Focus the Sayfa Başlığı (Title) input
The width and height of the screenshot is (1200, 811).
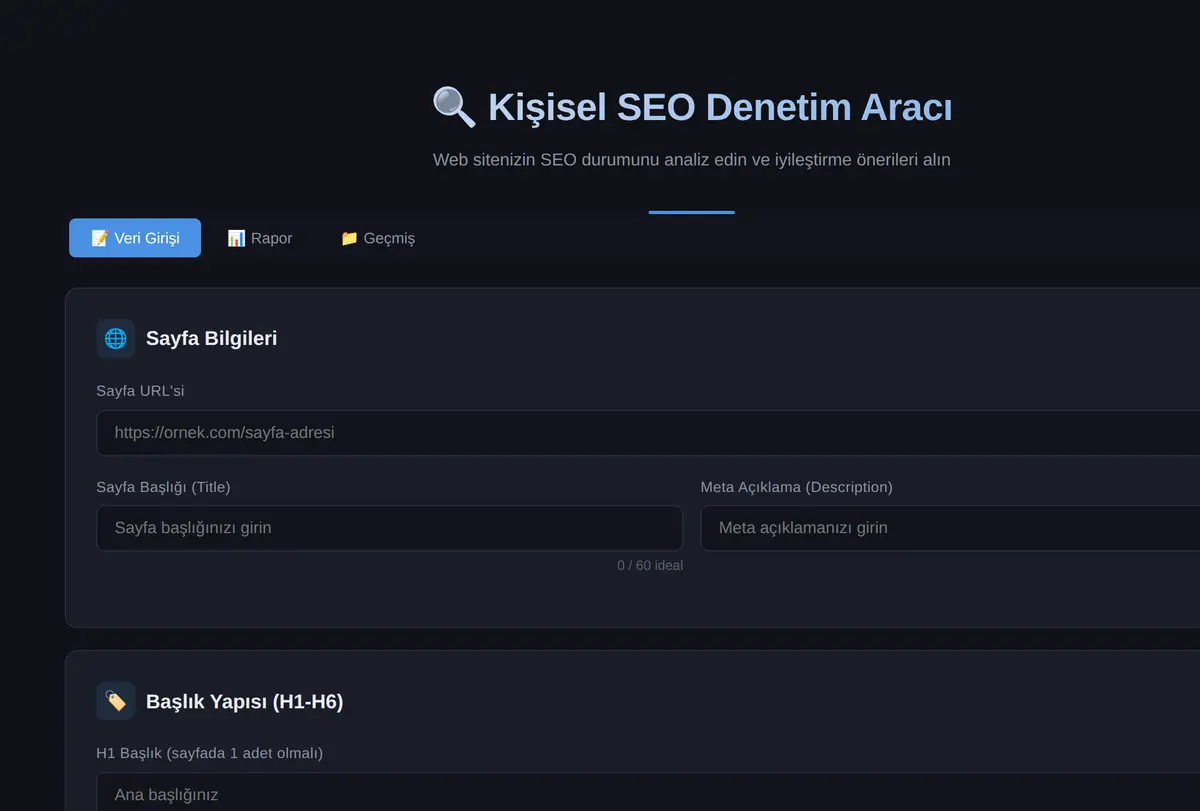coord(390,528)
